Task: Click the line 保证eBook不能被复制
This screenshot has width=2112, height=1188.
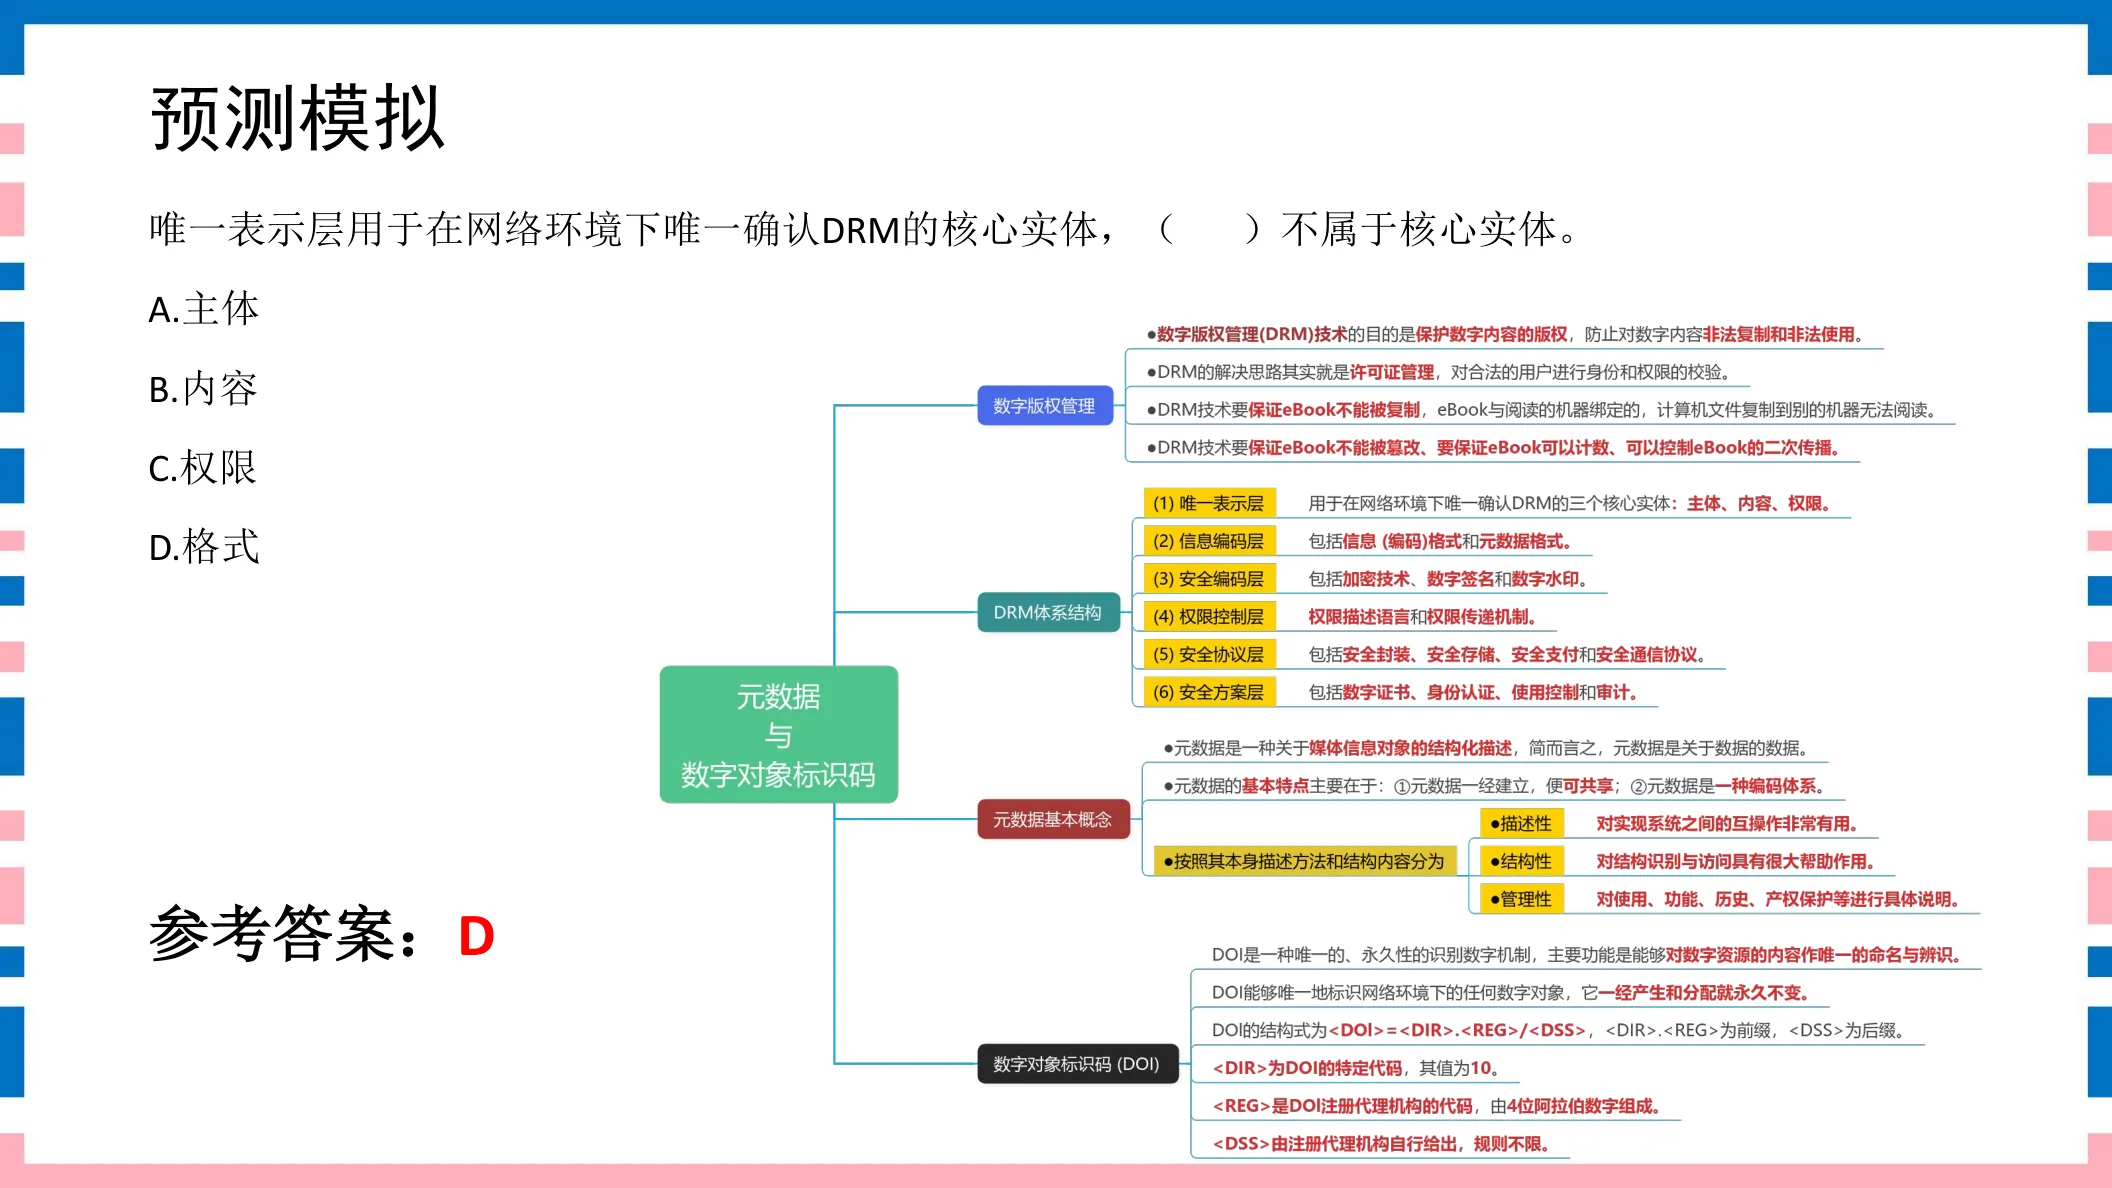Action: pos(1545,410)
